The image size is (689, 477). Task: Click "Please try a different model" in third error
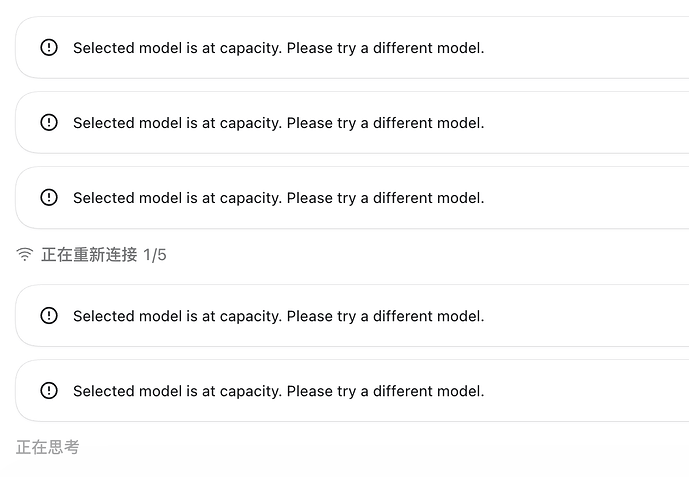[x=385, y=198]
